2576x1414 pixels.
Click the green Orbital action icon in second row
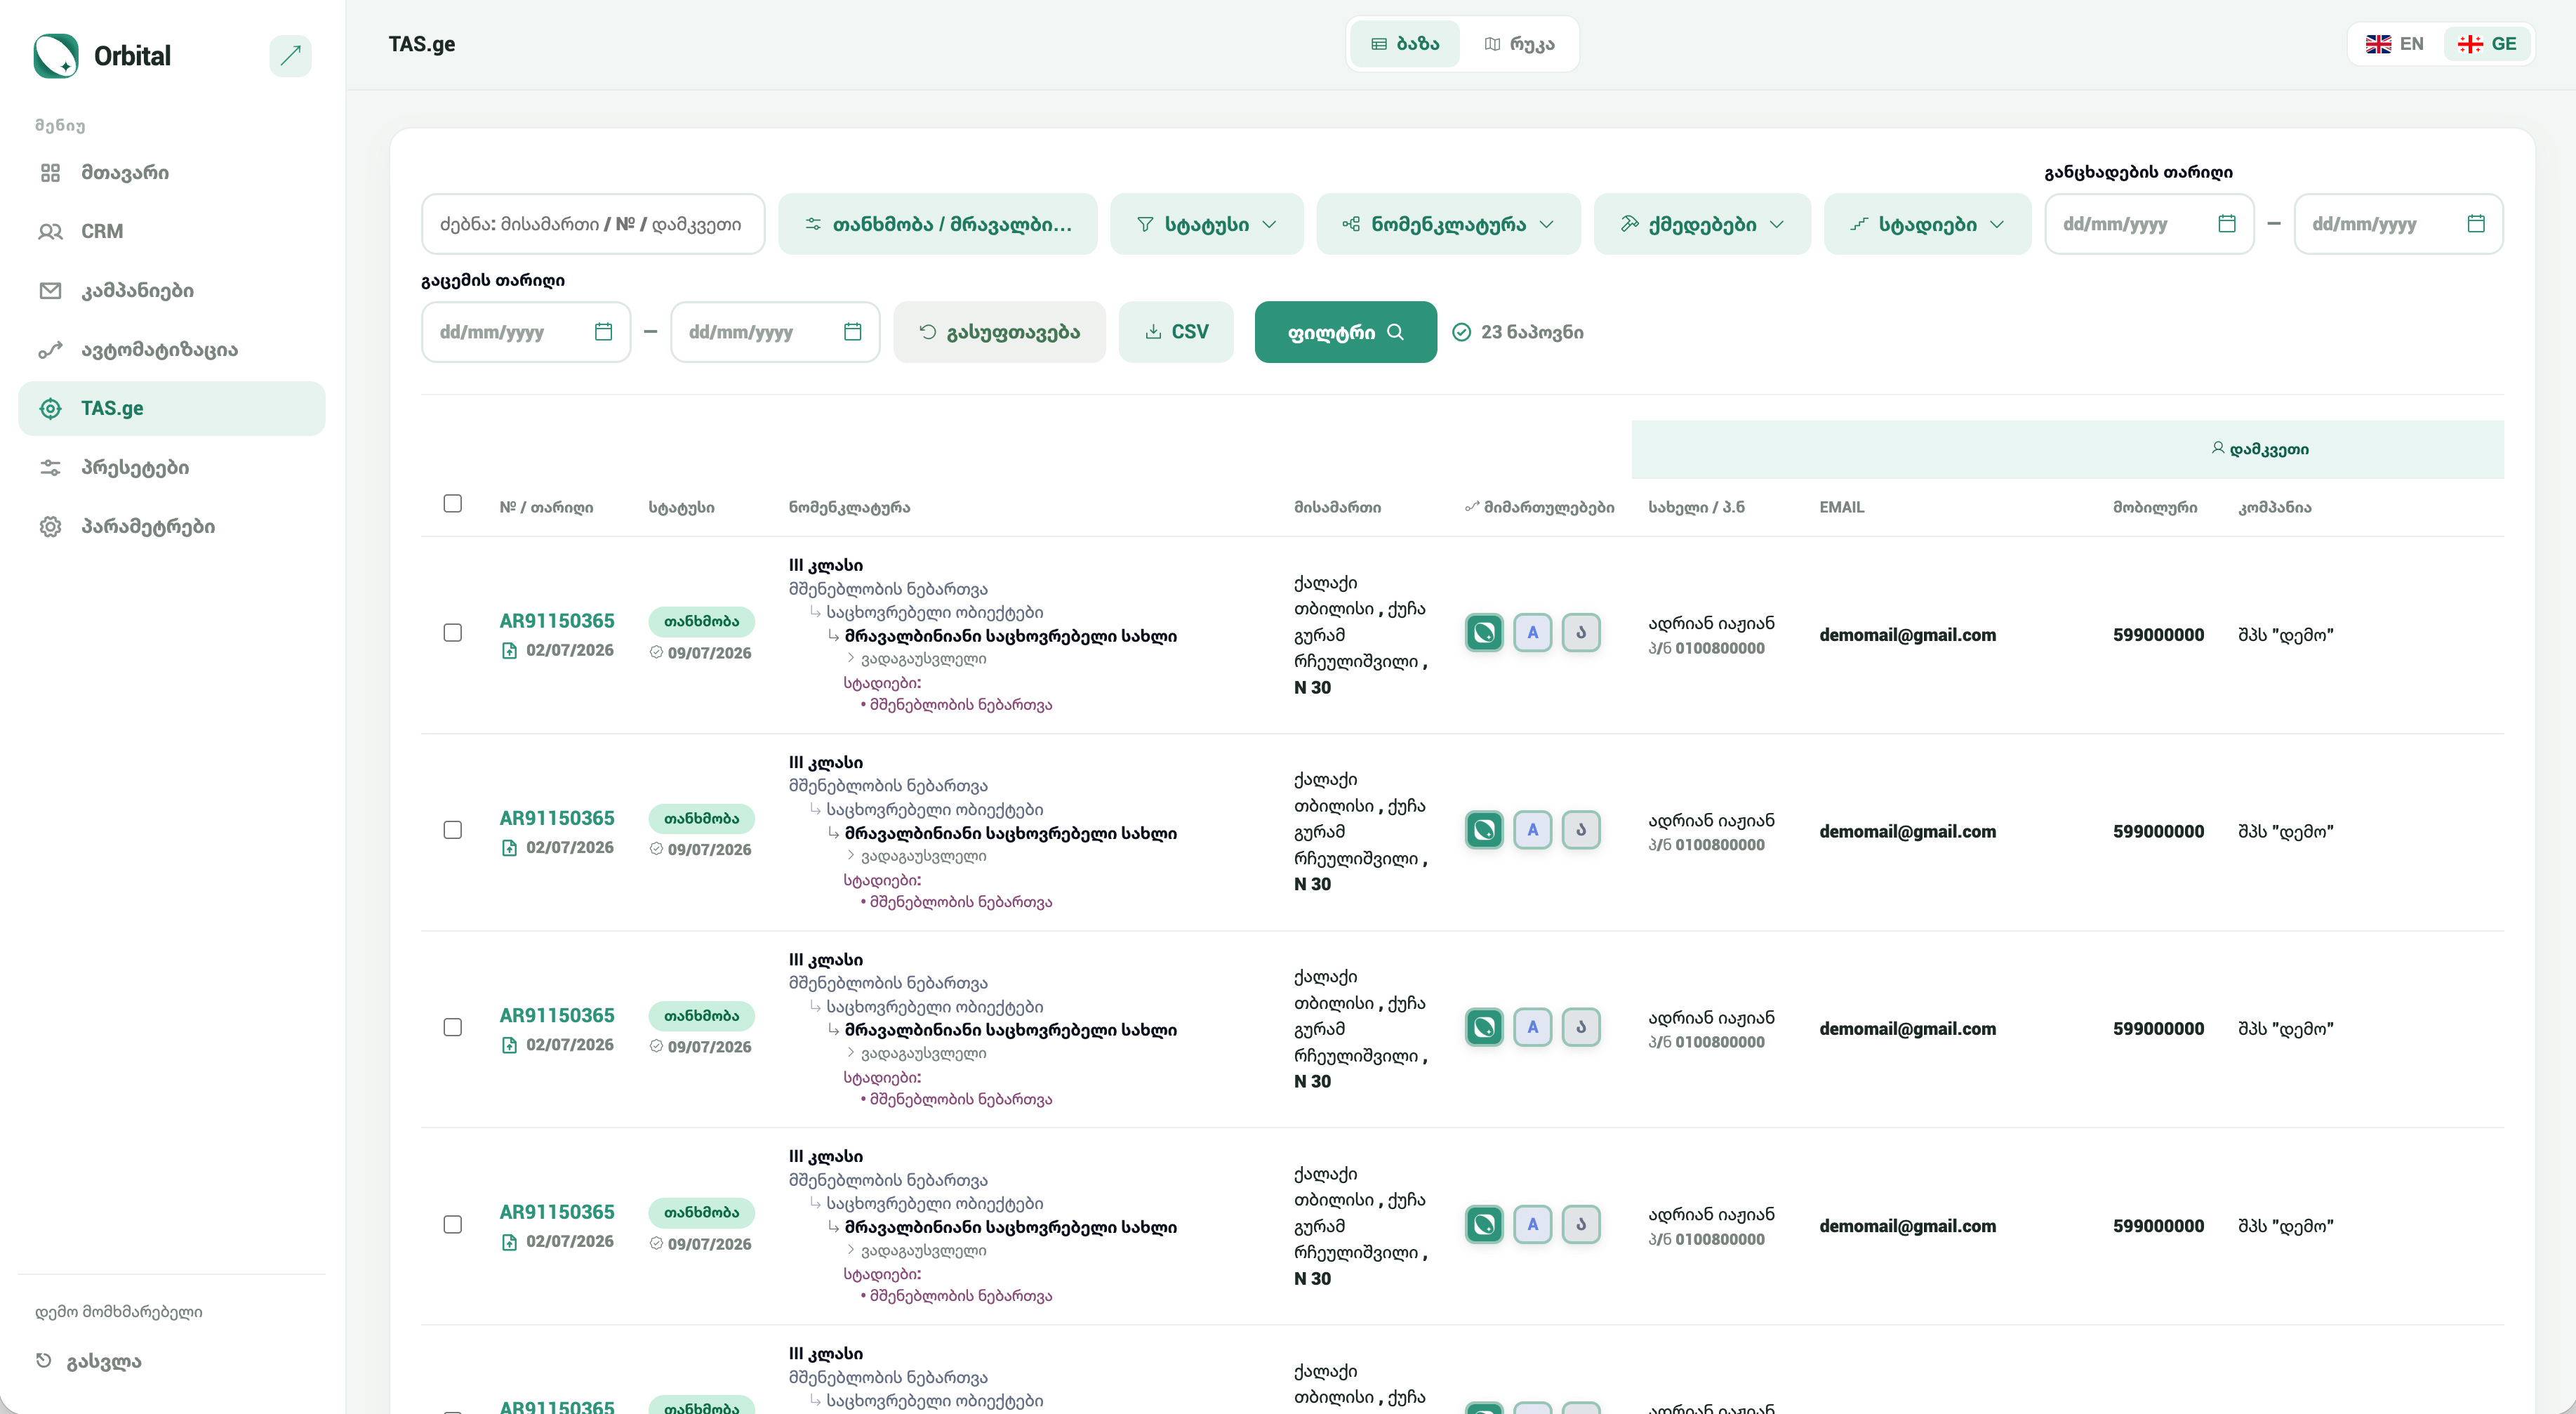coord(1484,830)
